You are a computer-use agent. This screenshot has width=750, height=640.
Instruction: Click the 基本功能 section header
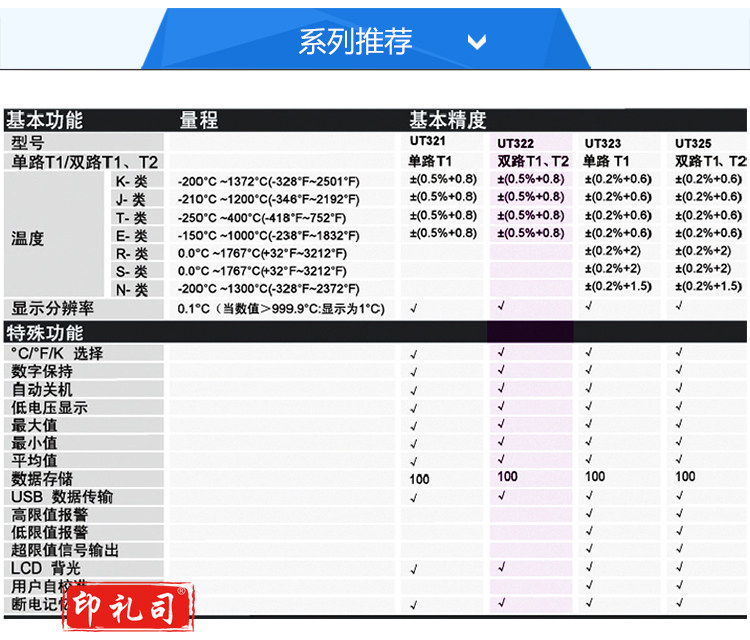[45, 120]
